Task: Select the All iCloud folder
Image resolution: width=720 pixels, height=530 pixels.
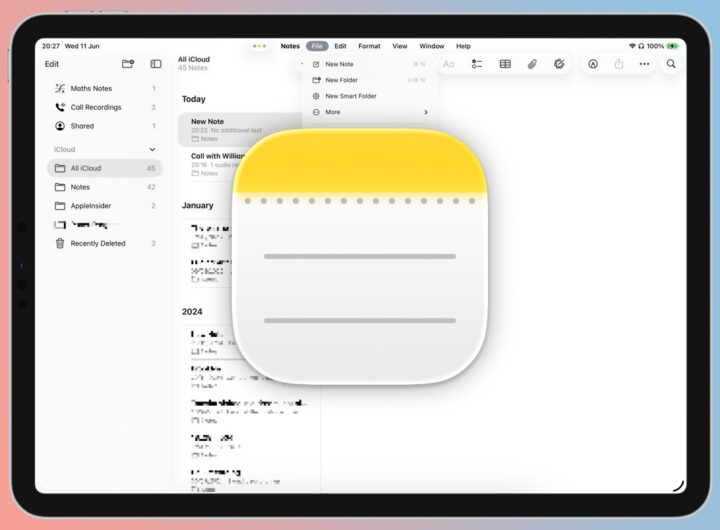Action: [x=105, y=168]
